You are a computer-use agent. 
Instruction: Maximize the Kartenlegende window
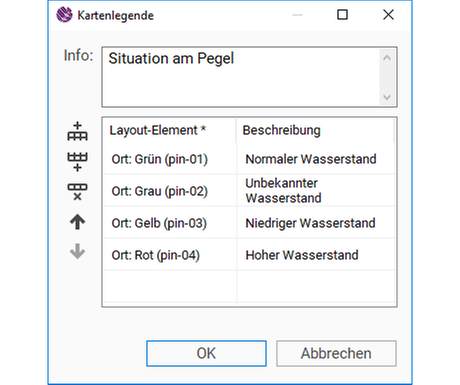click(342, 15)
